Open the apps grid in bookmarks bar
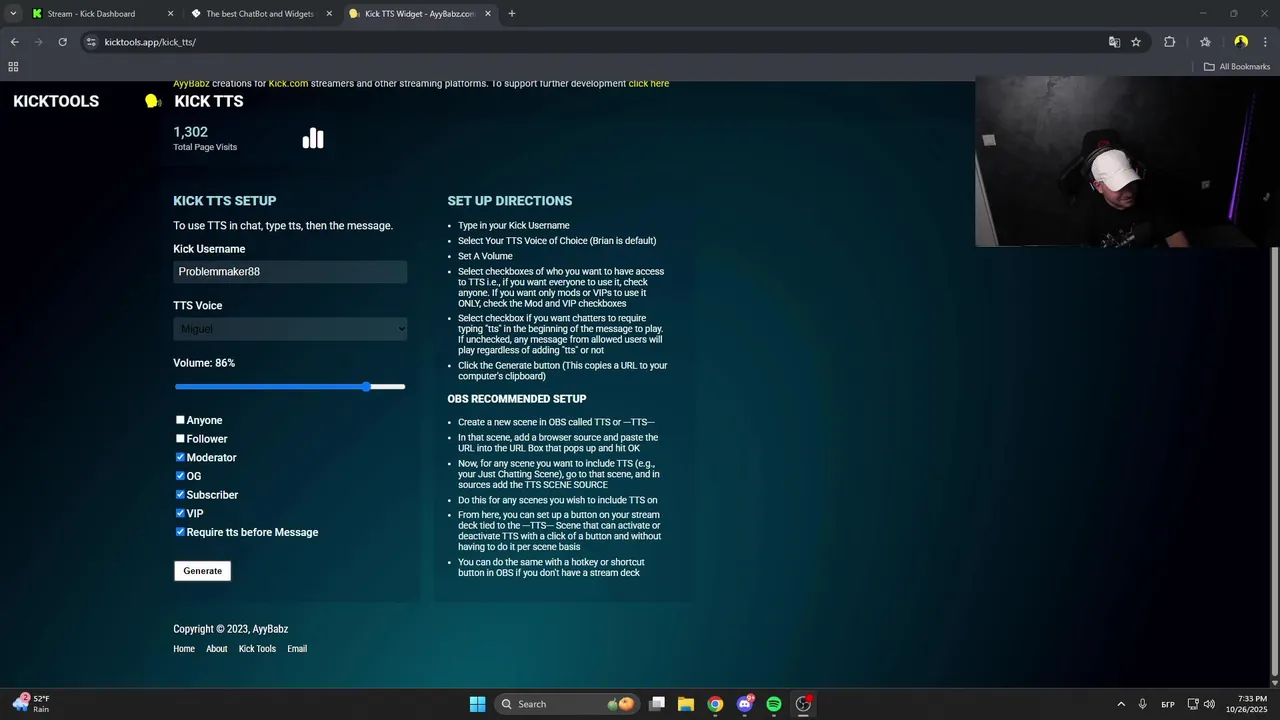The image size is (1280, 720). coord(13,67)
